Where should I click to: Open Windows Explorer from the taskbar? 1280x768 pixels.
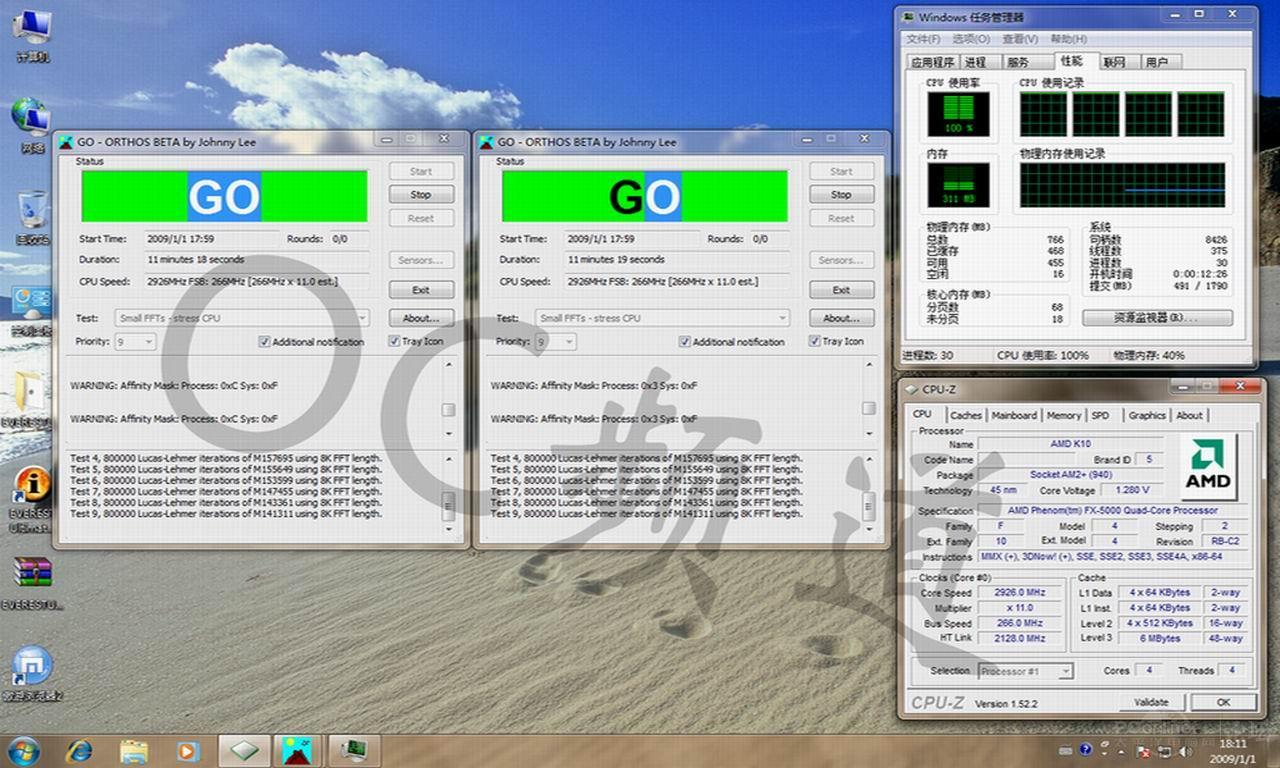click(134, 750)
